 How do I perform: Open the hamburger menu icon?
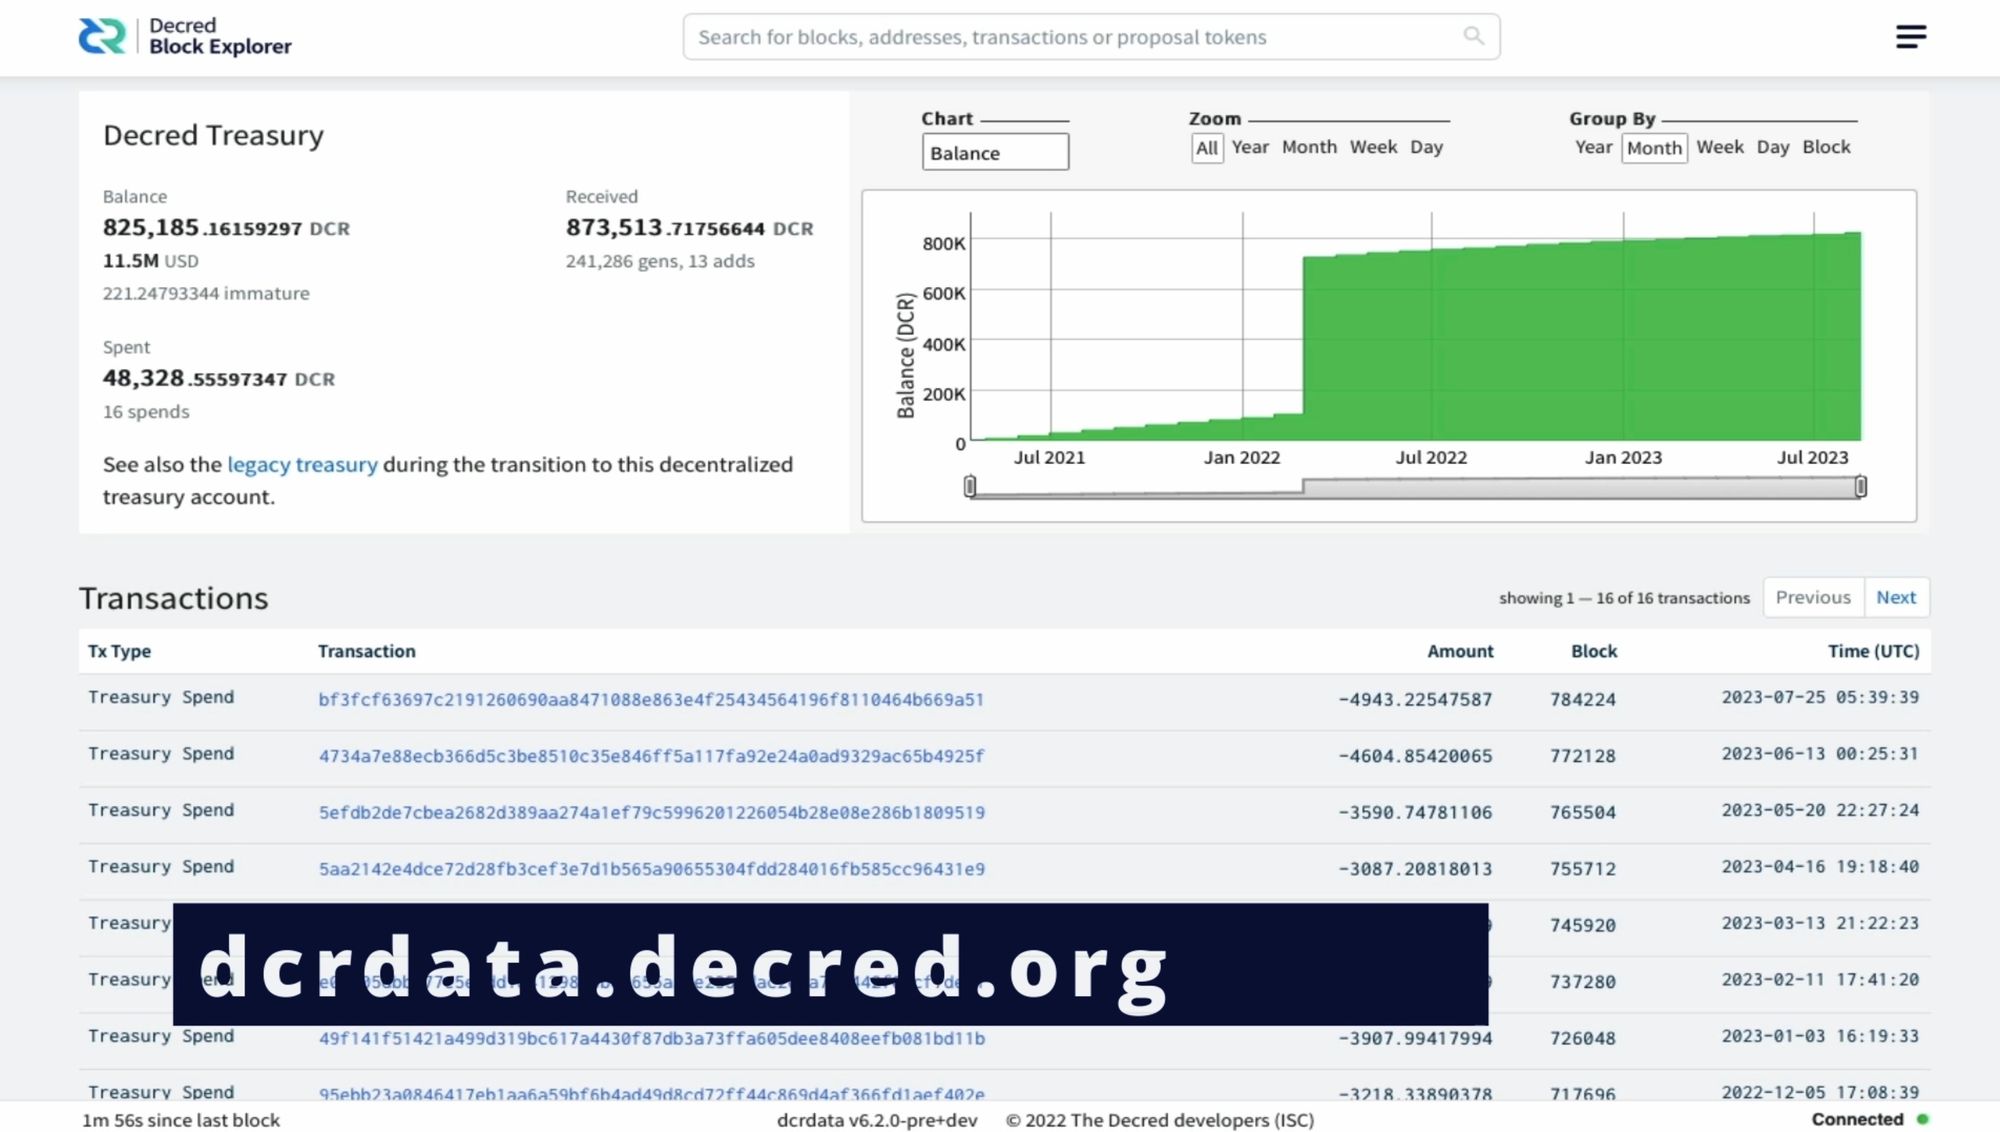(x=1910, y=37)
